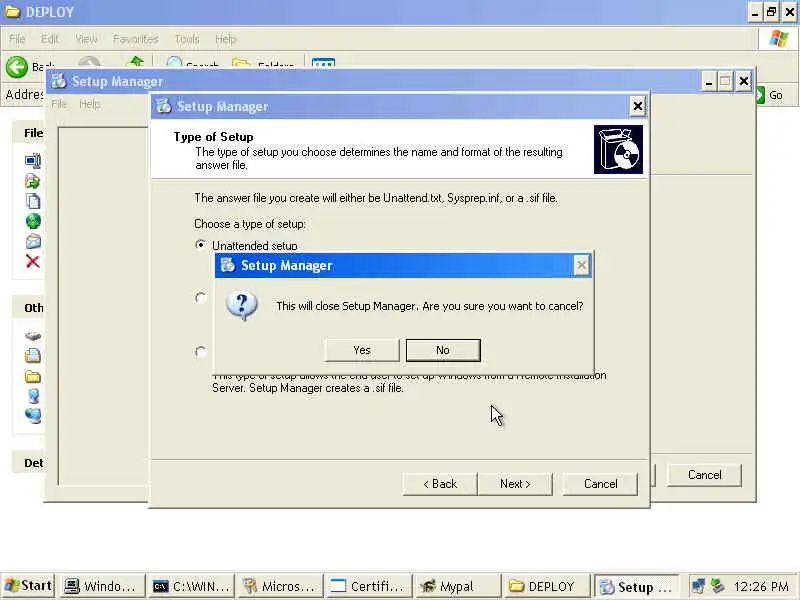The width and height of the screenshot is (800, 600).
Task: Click the software box and CD wizard image
Action: click(618, 149)
